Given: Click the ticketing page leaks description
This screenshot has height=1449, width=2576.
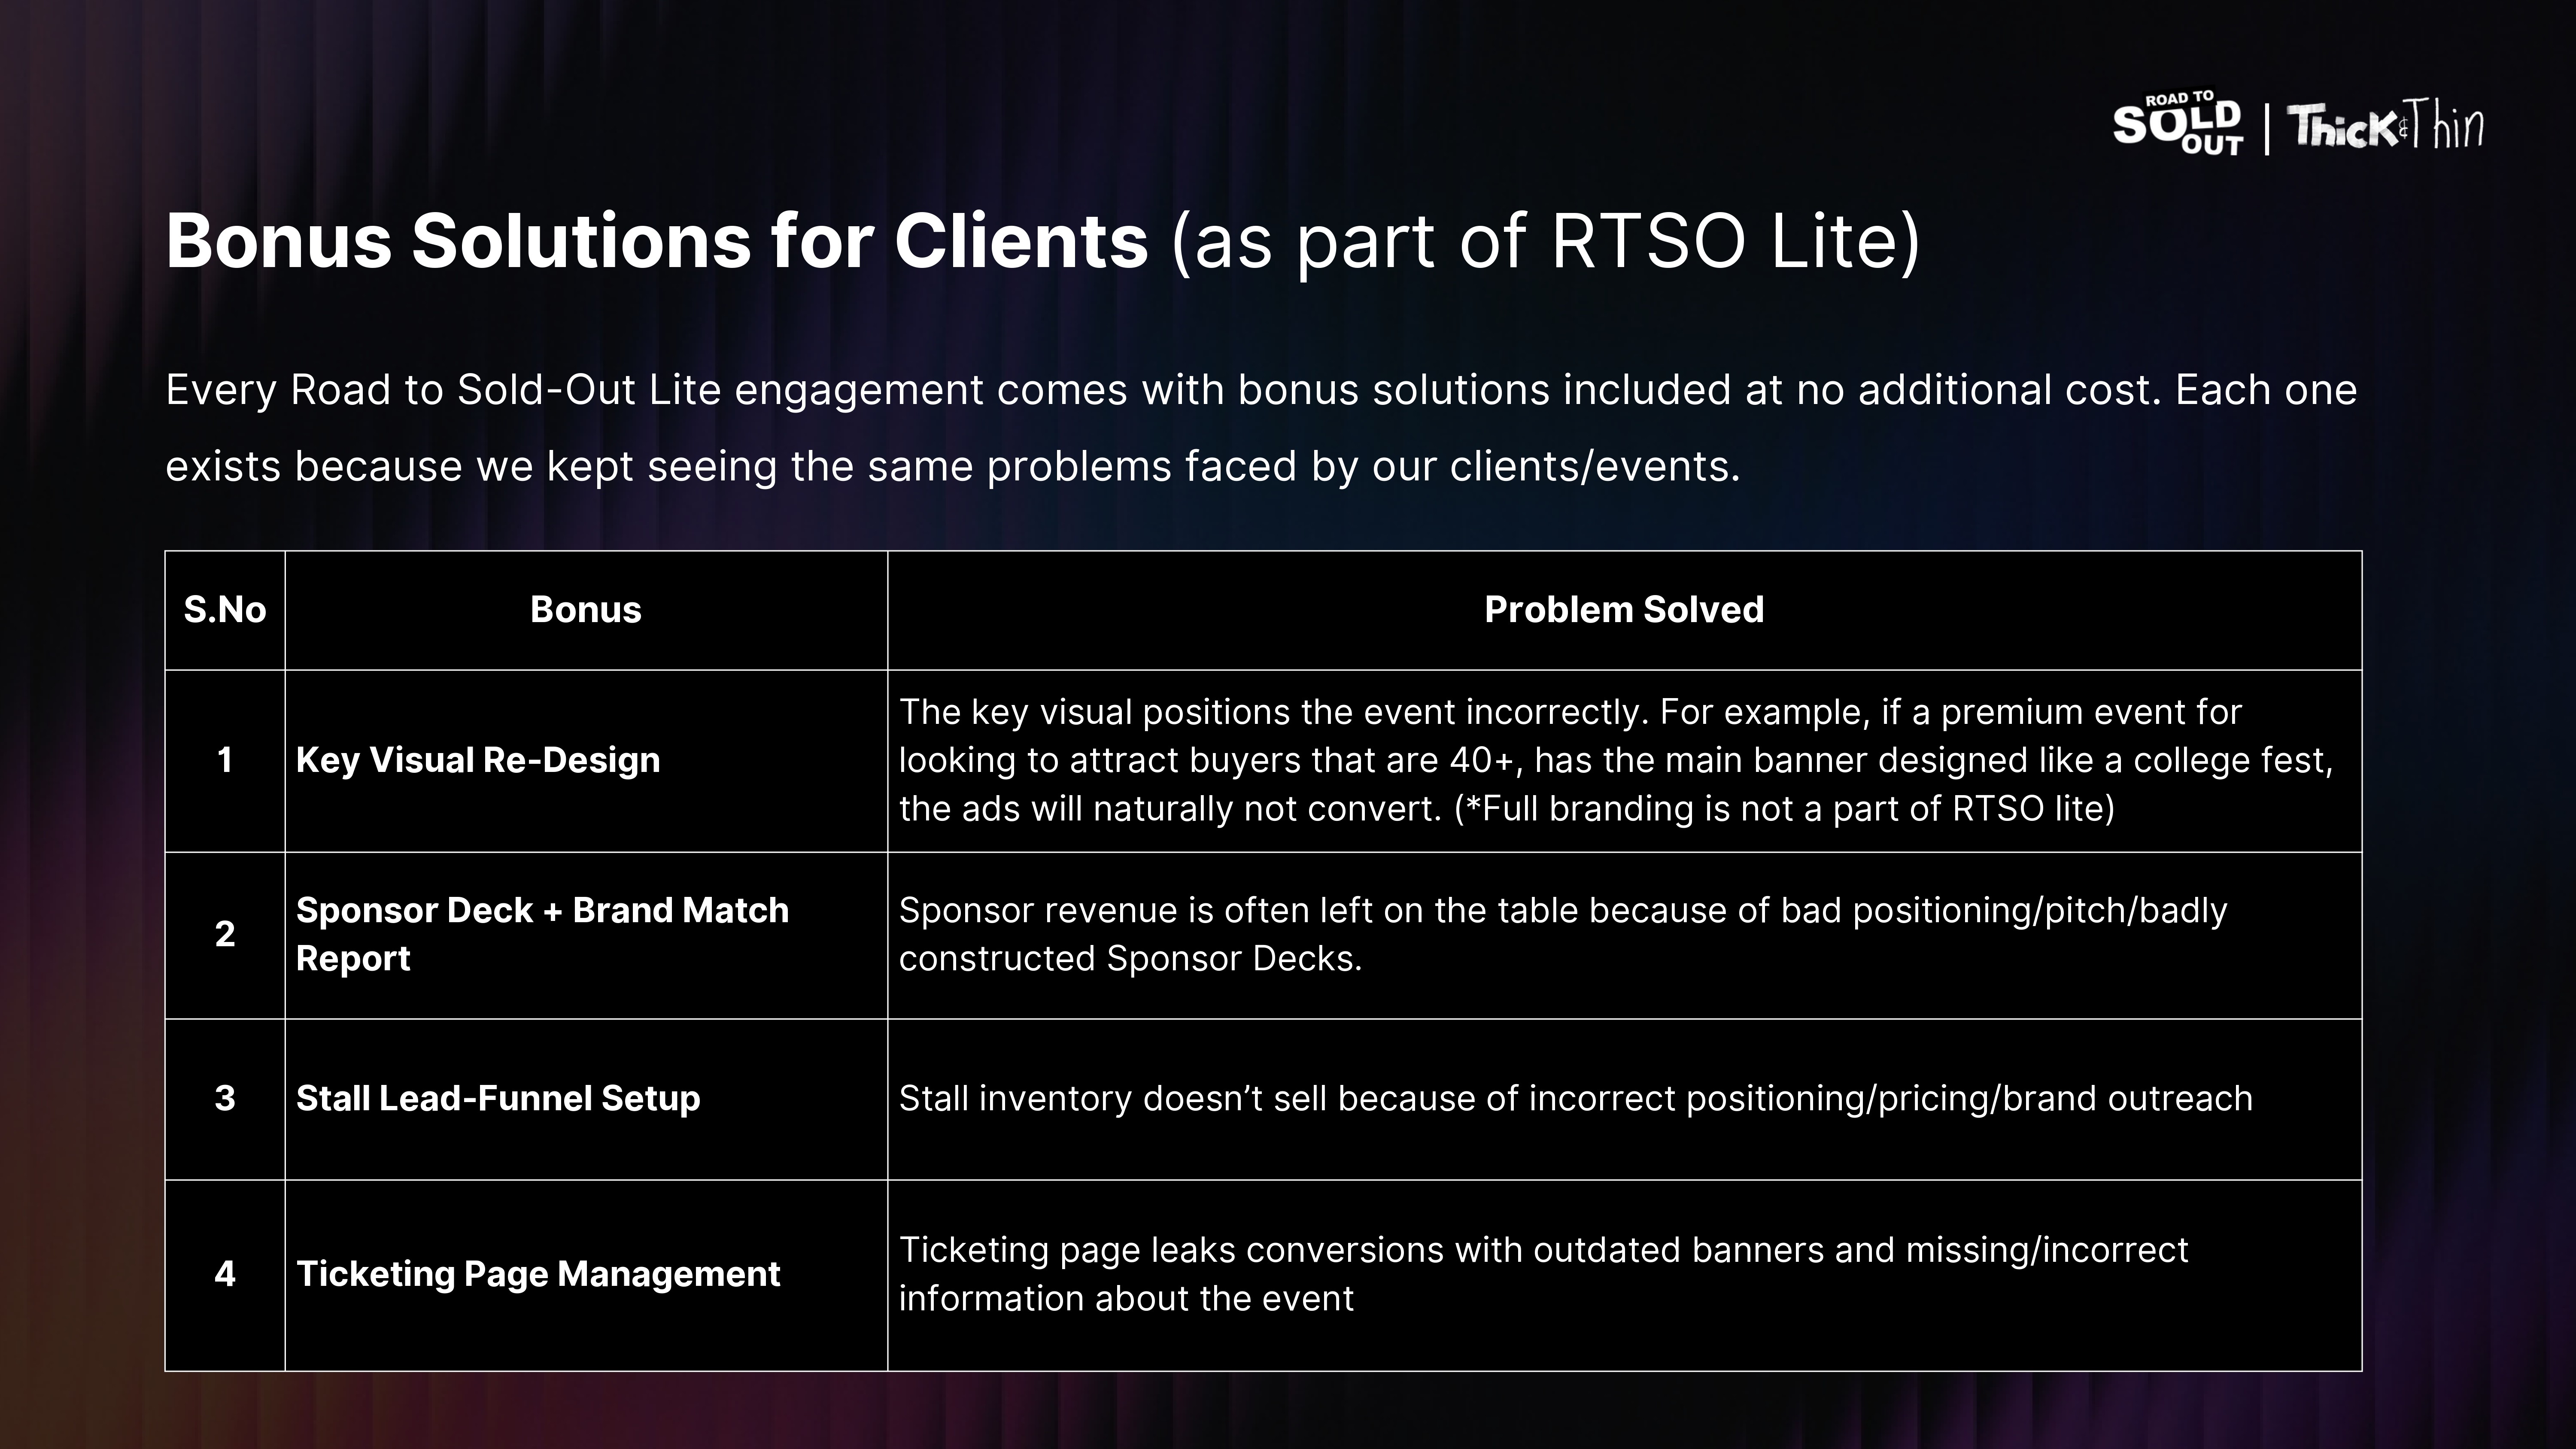Looking at the screenshot, I should tap(1543, 1274).
